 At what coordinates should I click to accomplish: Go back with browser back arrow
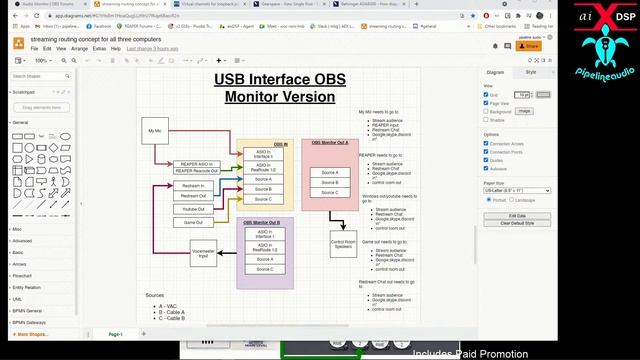(x=16, y=16)
